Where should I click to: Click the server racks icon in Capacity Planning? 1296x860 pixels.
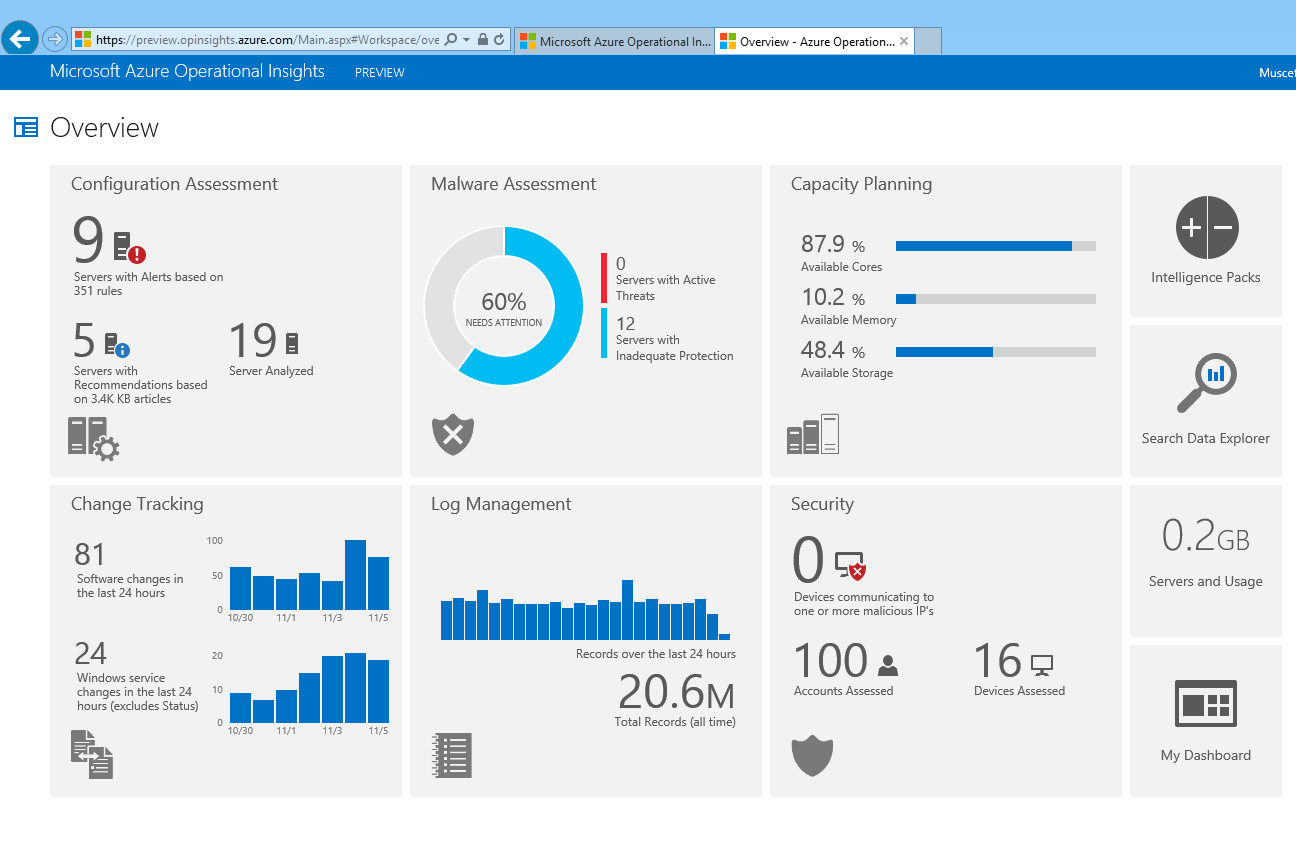coord(812,435)
